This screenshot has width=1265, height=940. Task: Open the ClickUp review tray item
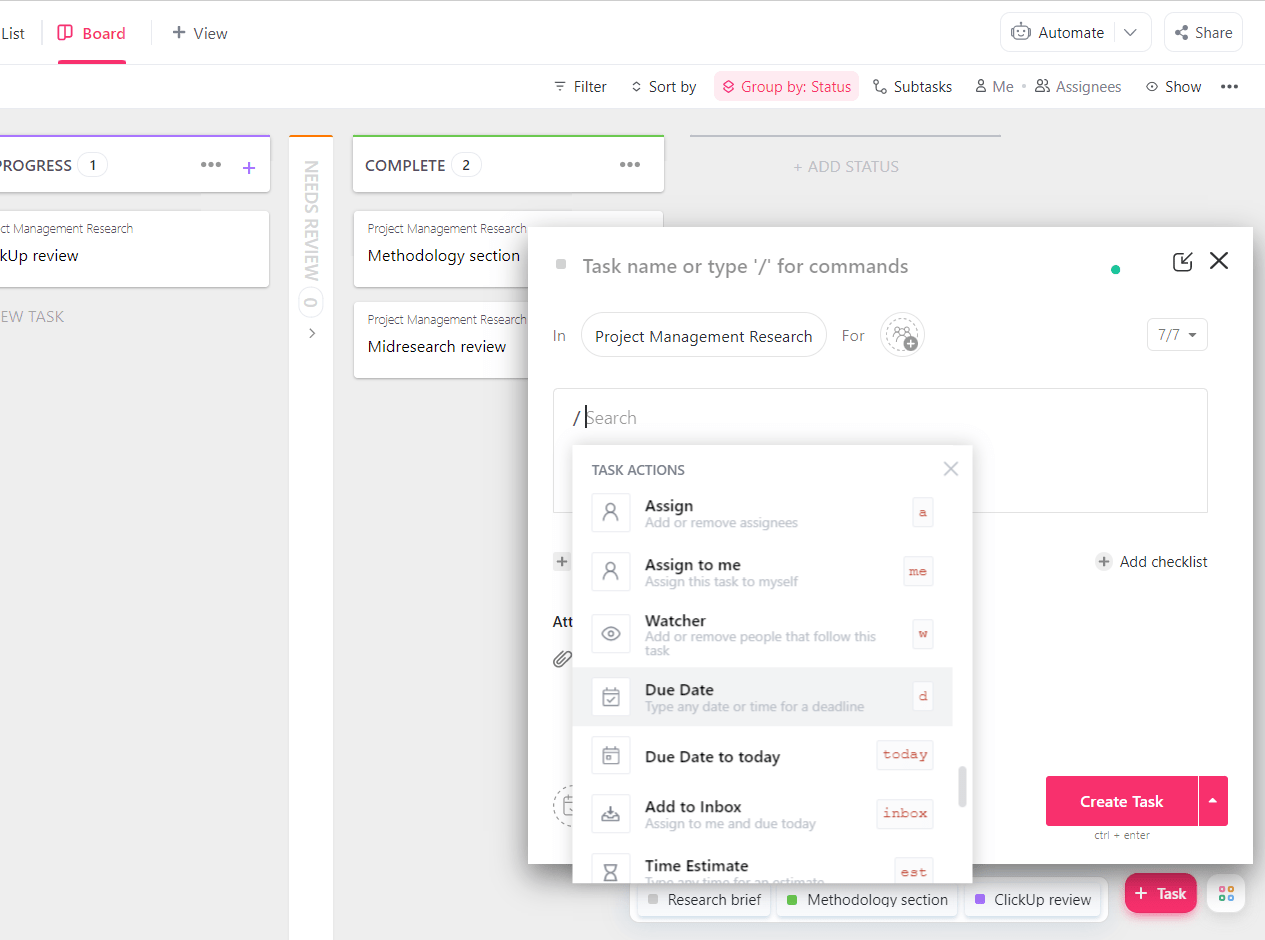tap(1032, 900)
